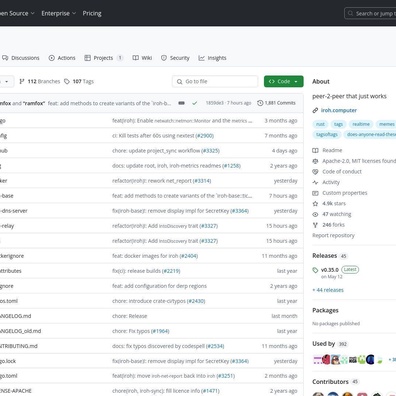Screen dimensions: 396x396
Task: Click the tags label icon
Action: click(67, 81)
